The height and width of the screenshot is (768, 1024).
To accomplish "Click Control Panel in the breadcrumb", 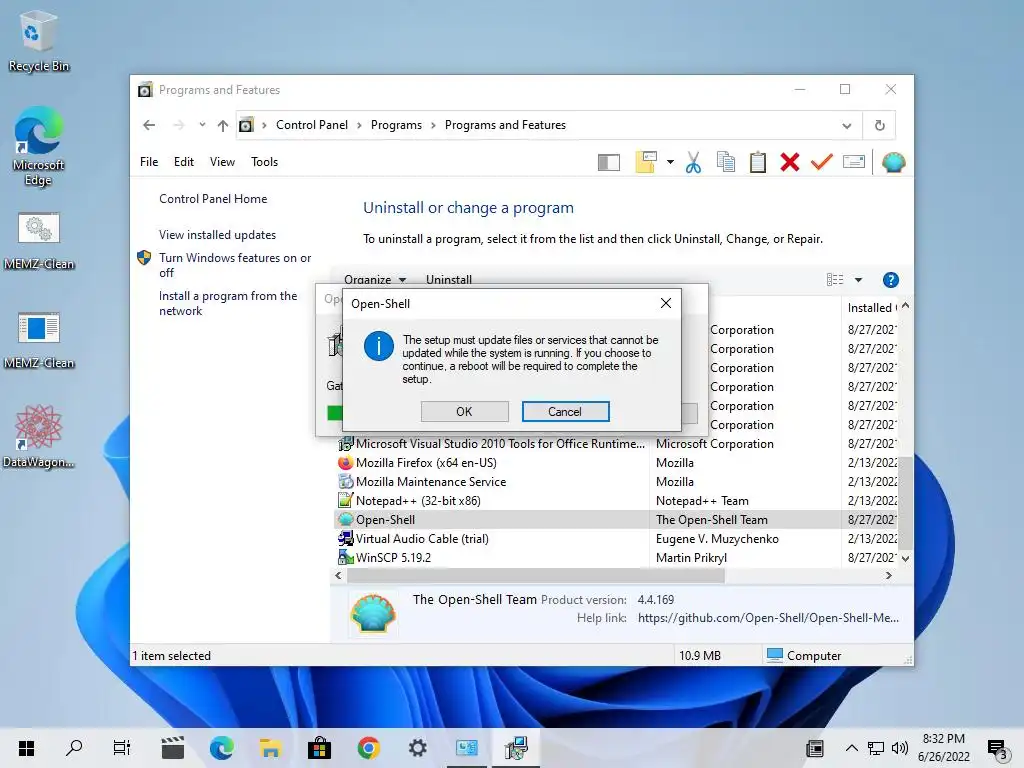I will 312,125.
